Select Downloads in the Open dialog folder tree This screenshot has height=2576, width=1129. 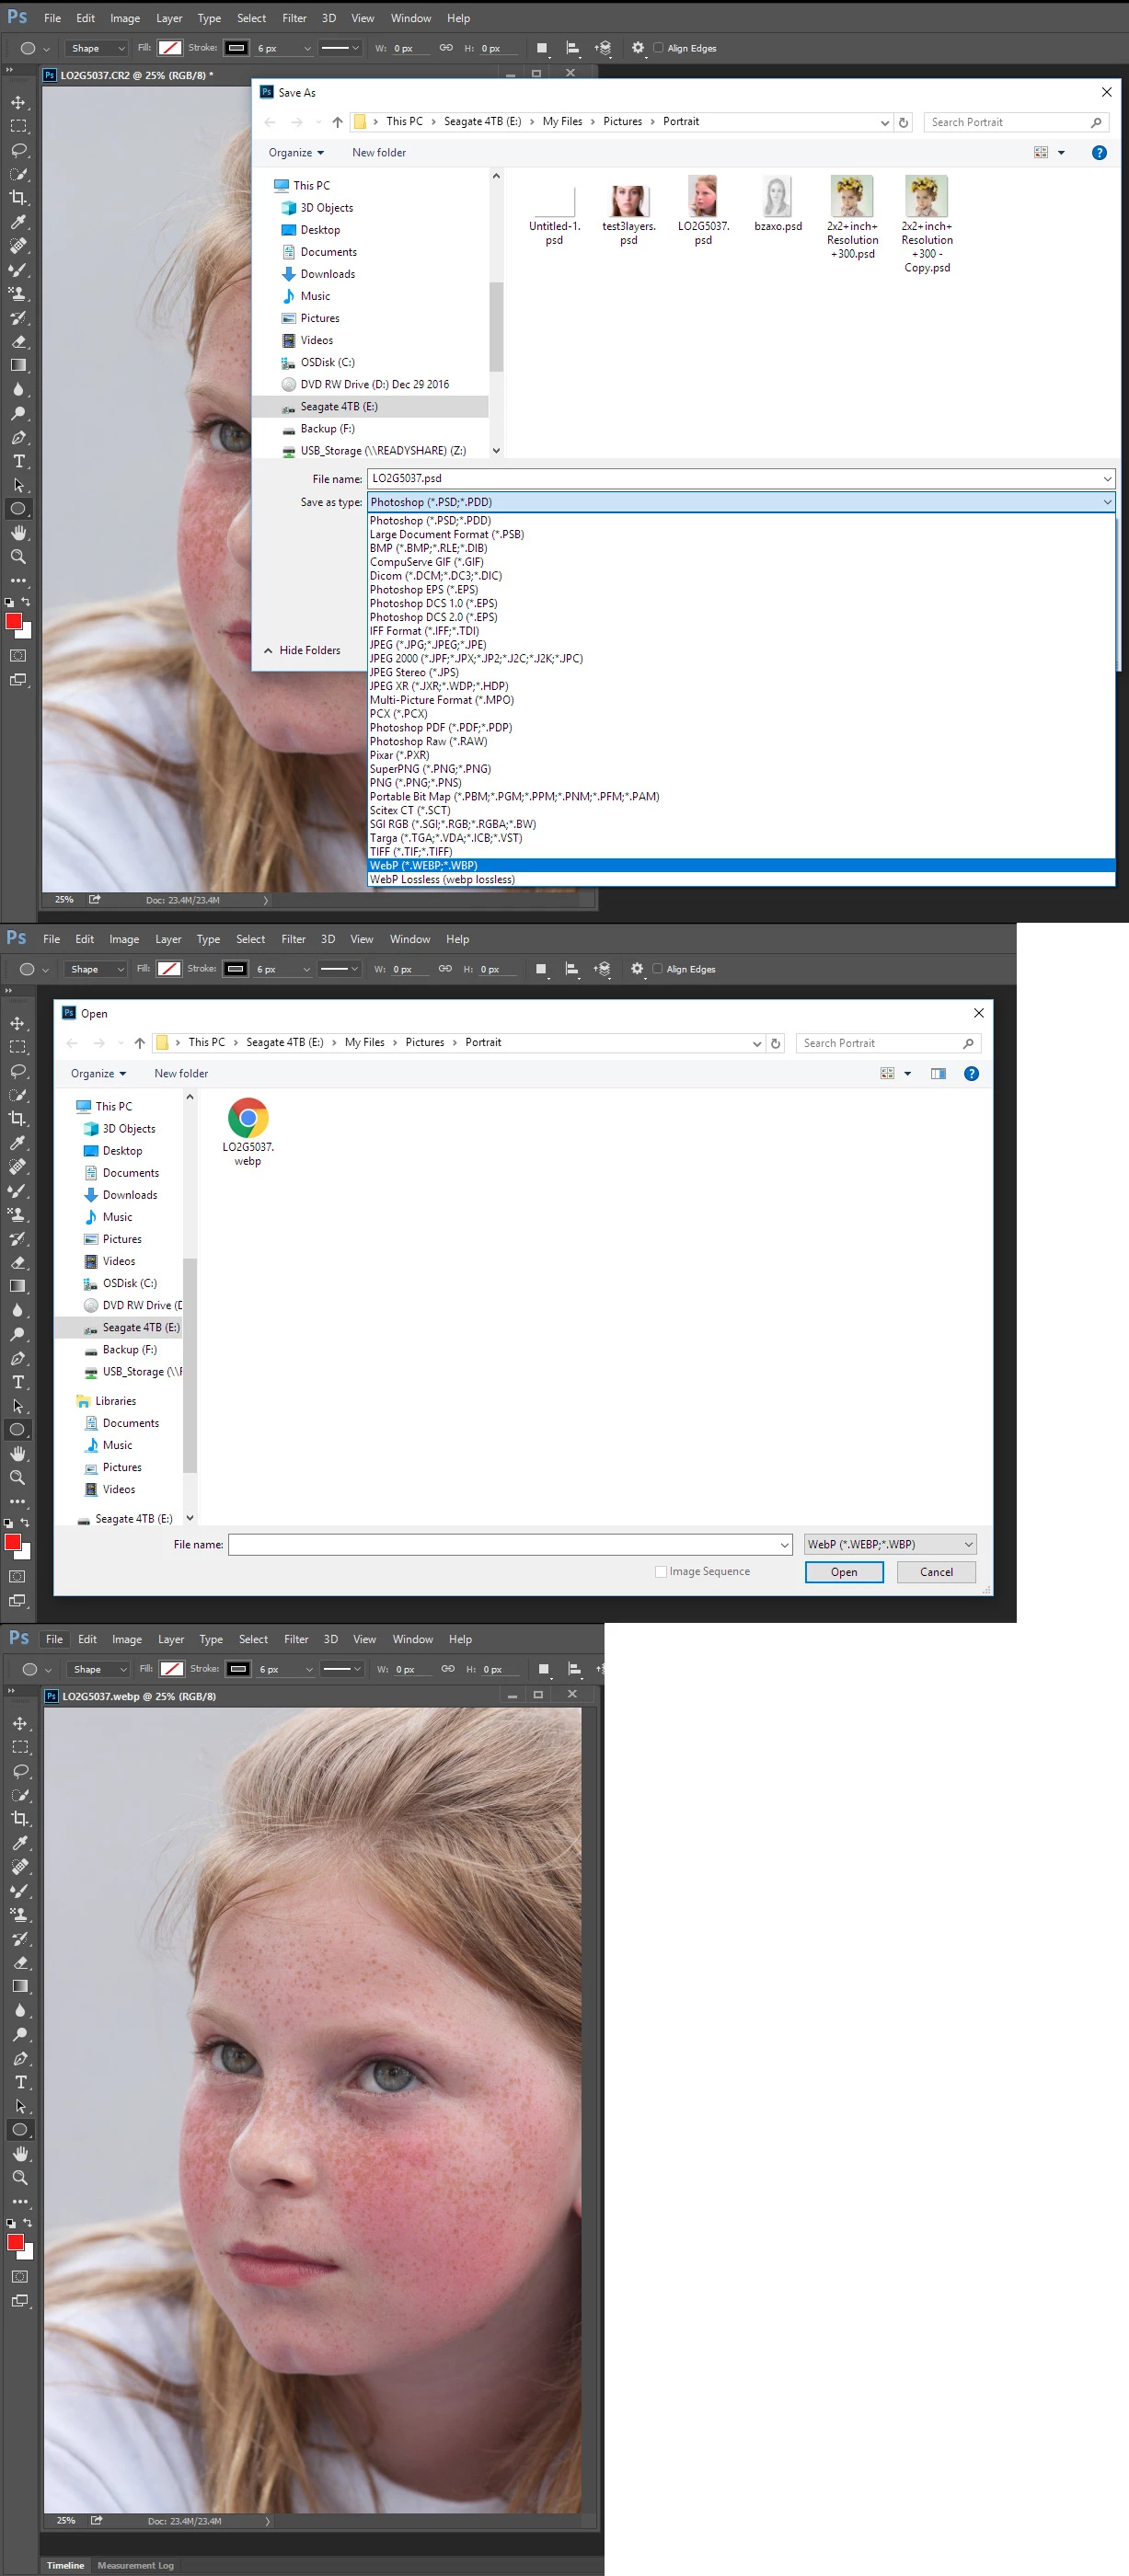click(129, 1195)
